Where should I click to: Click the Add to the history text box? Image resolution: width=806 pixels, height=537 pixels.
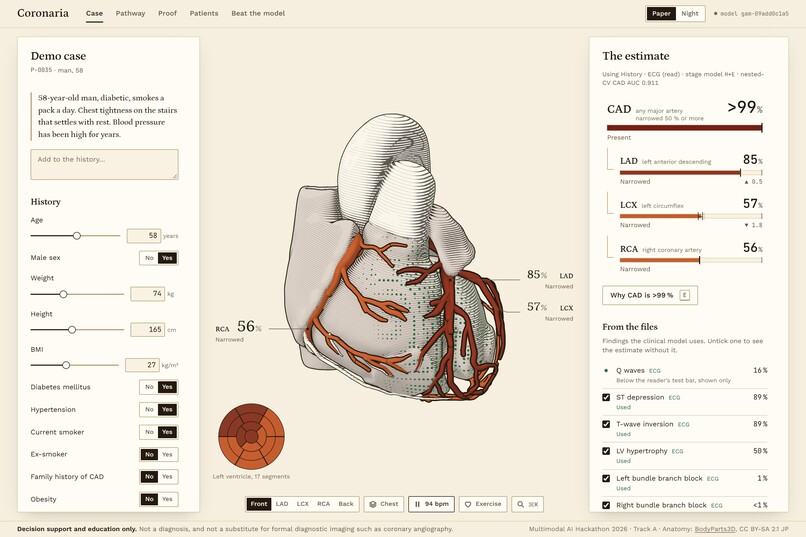pyautogui.click(x=104, y=164)
